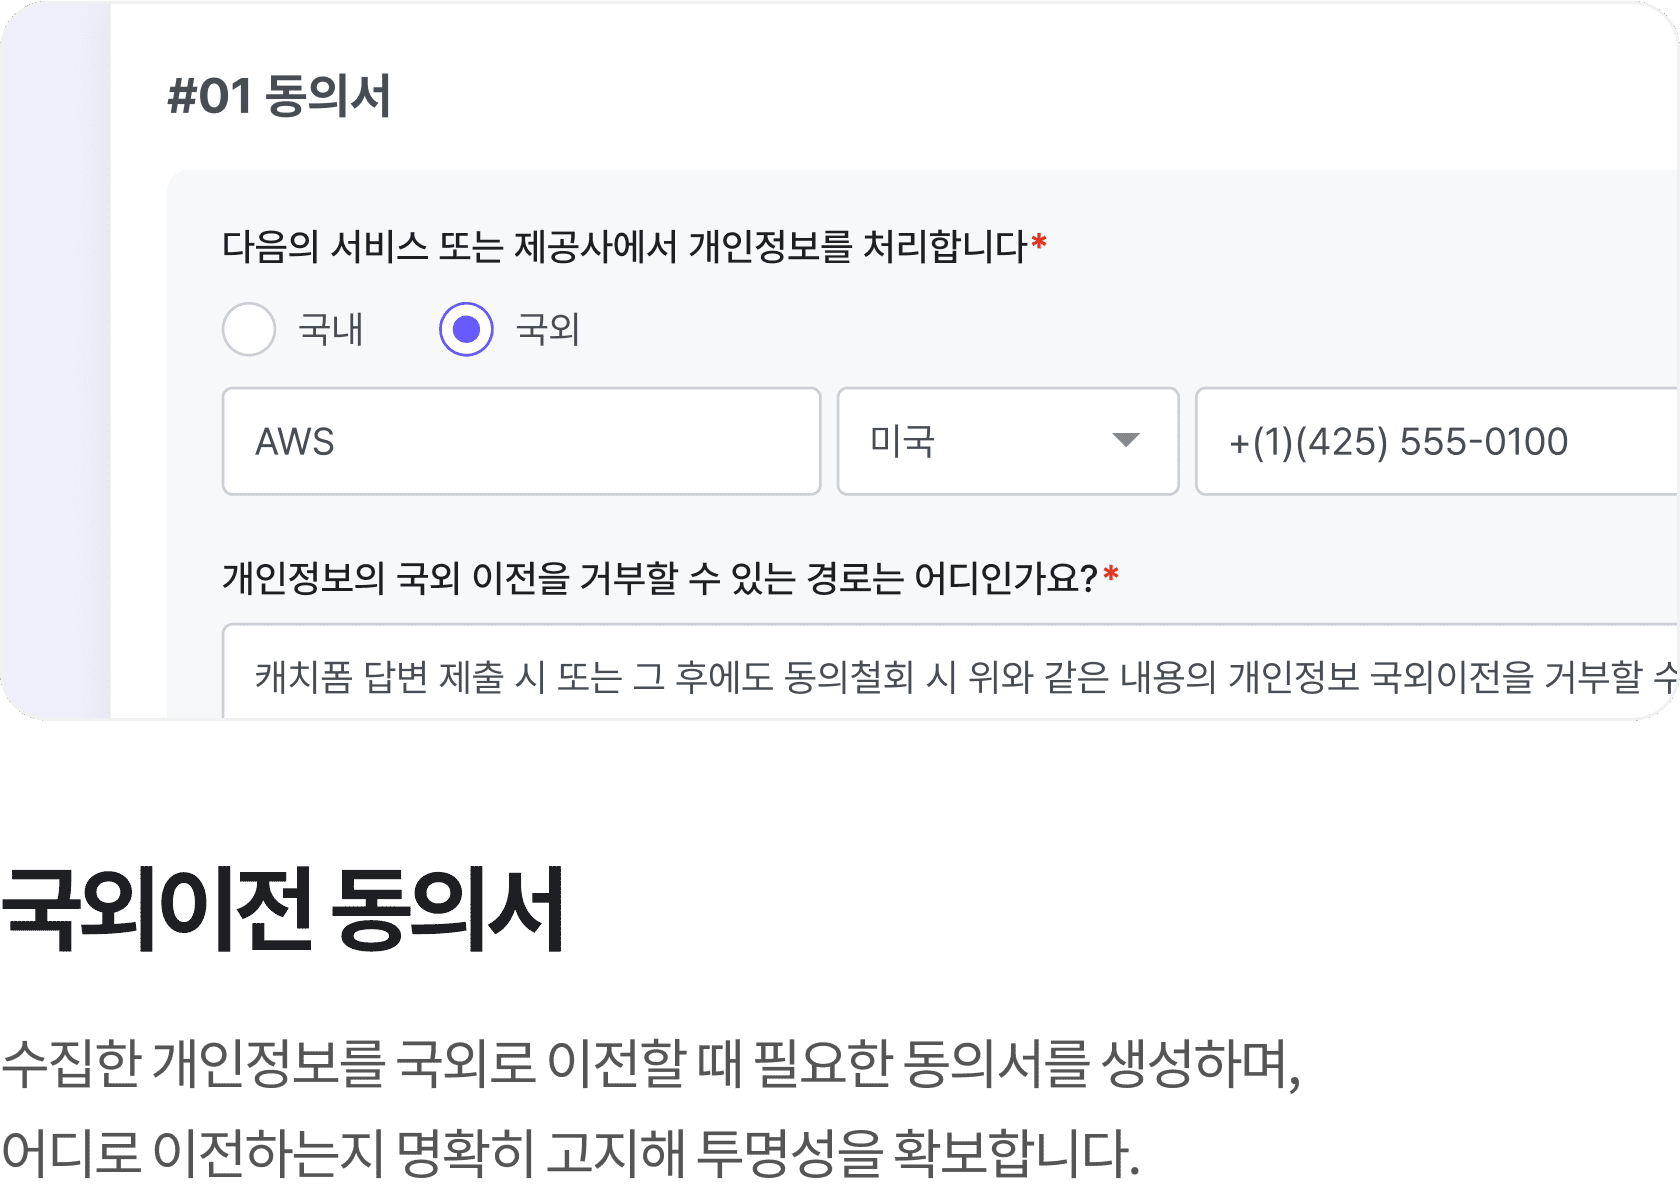The image size is (1680, 1198).
Task: Open the 미국 country dropdown
Action: (x=1008, y=441)
